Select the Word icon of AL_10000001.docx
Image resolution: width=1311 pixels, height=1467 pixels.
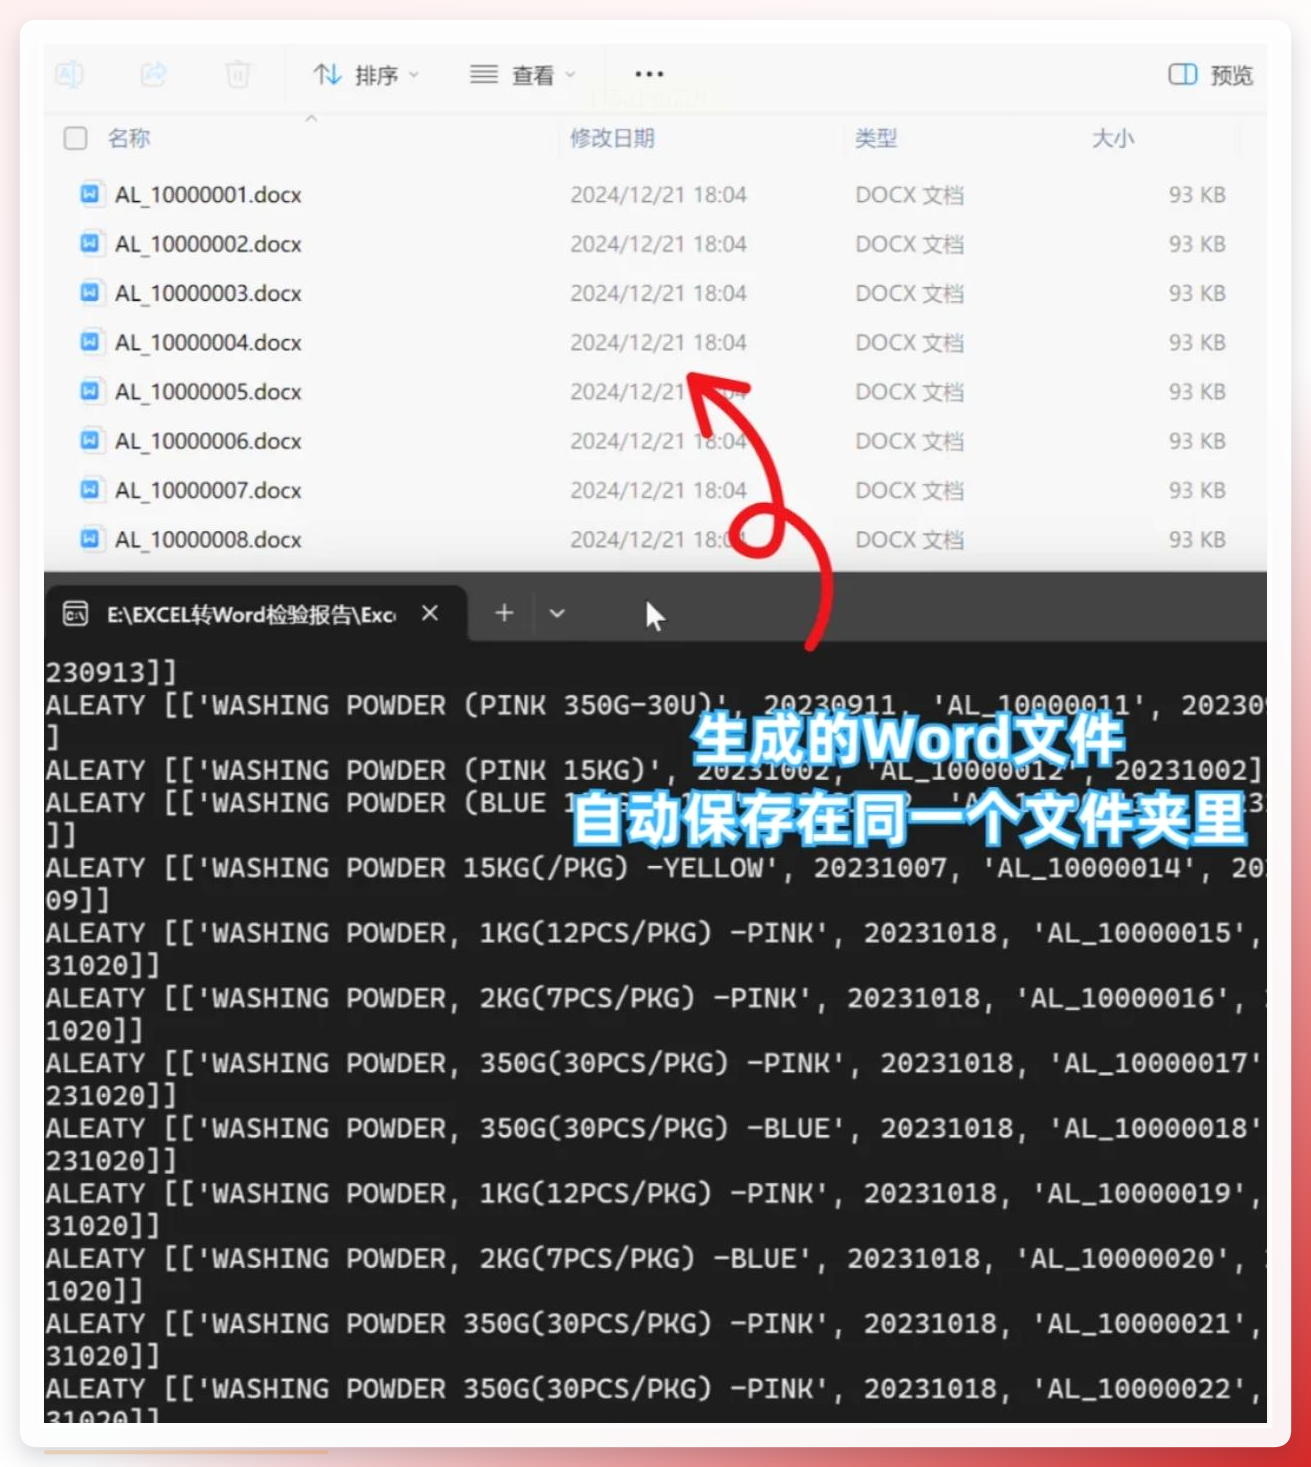pos(90,194)
